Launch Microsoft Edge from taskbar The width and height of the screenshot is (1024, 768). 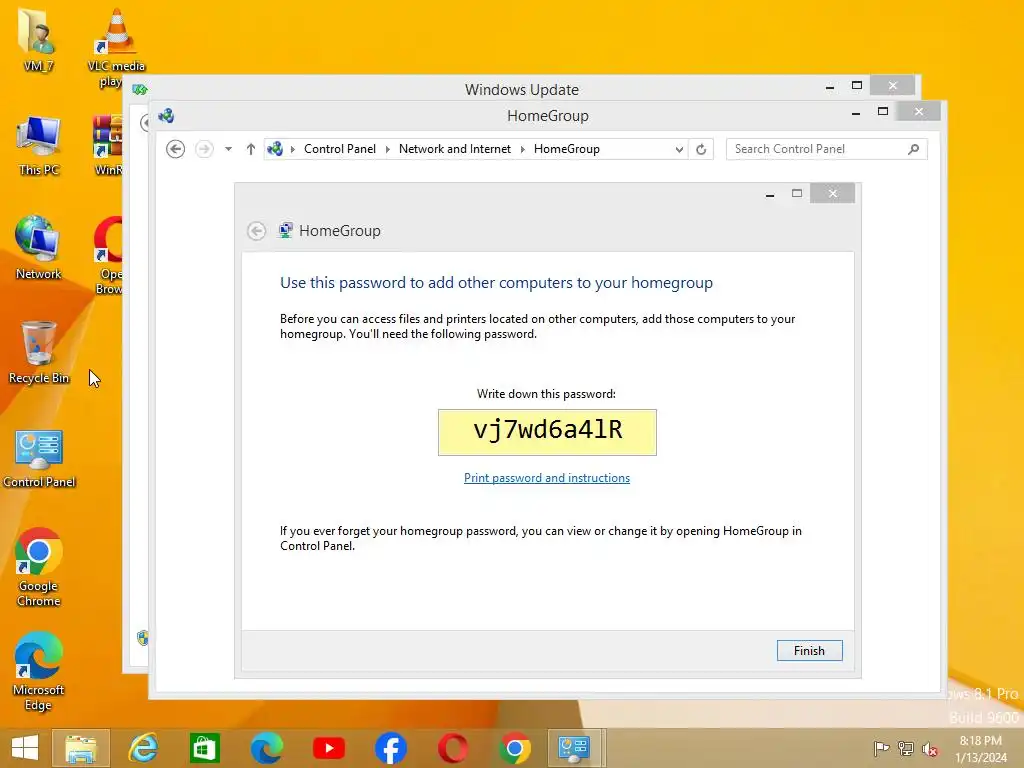266,748
